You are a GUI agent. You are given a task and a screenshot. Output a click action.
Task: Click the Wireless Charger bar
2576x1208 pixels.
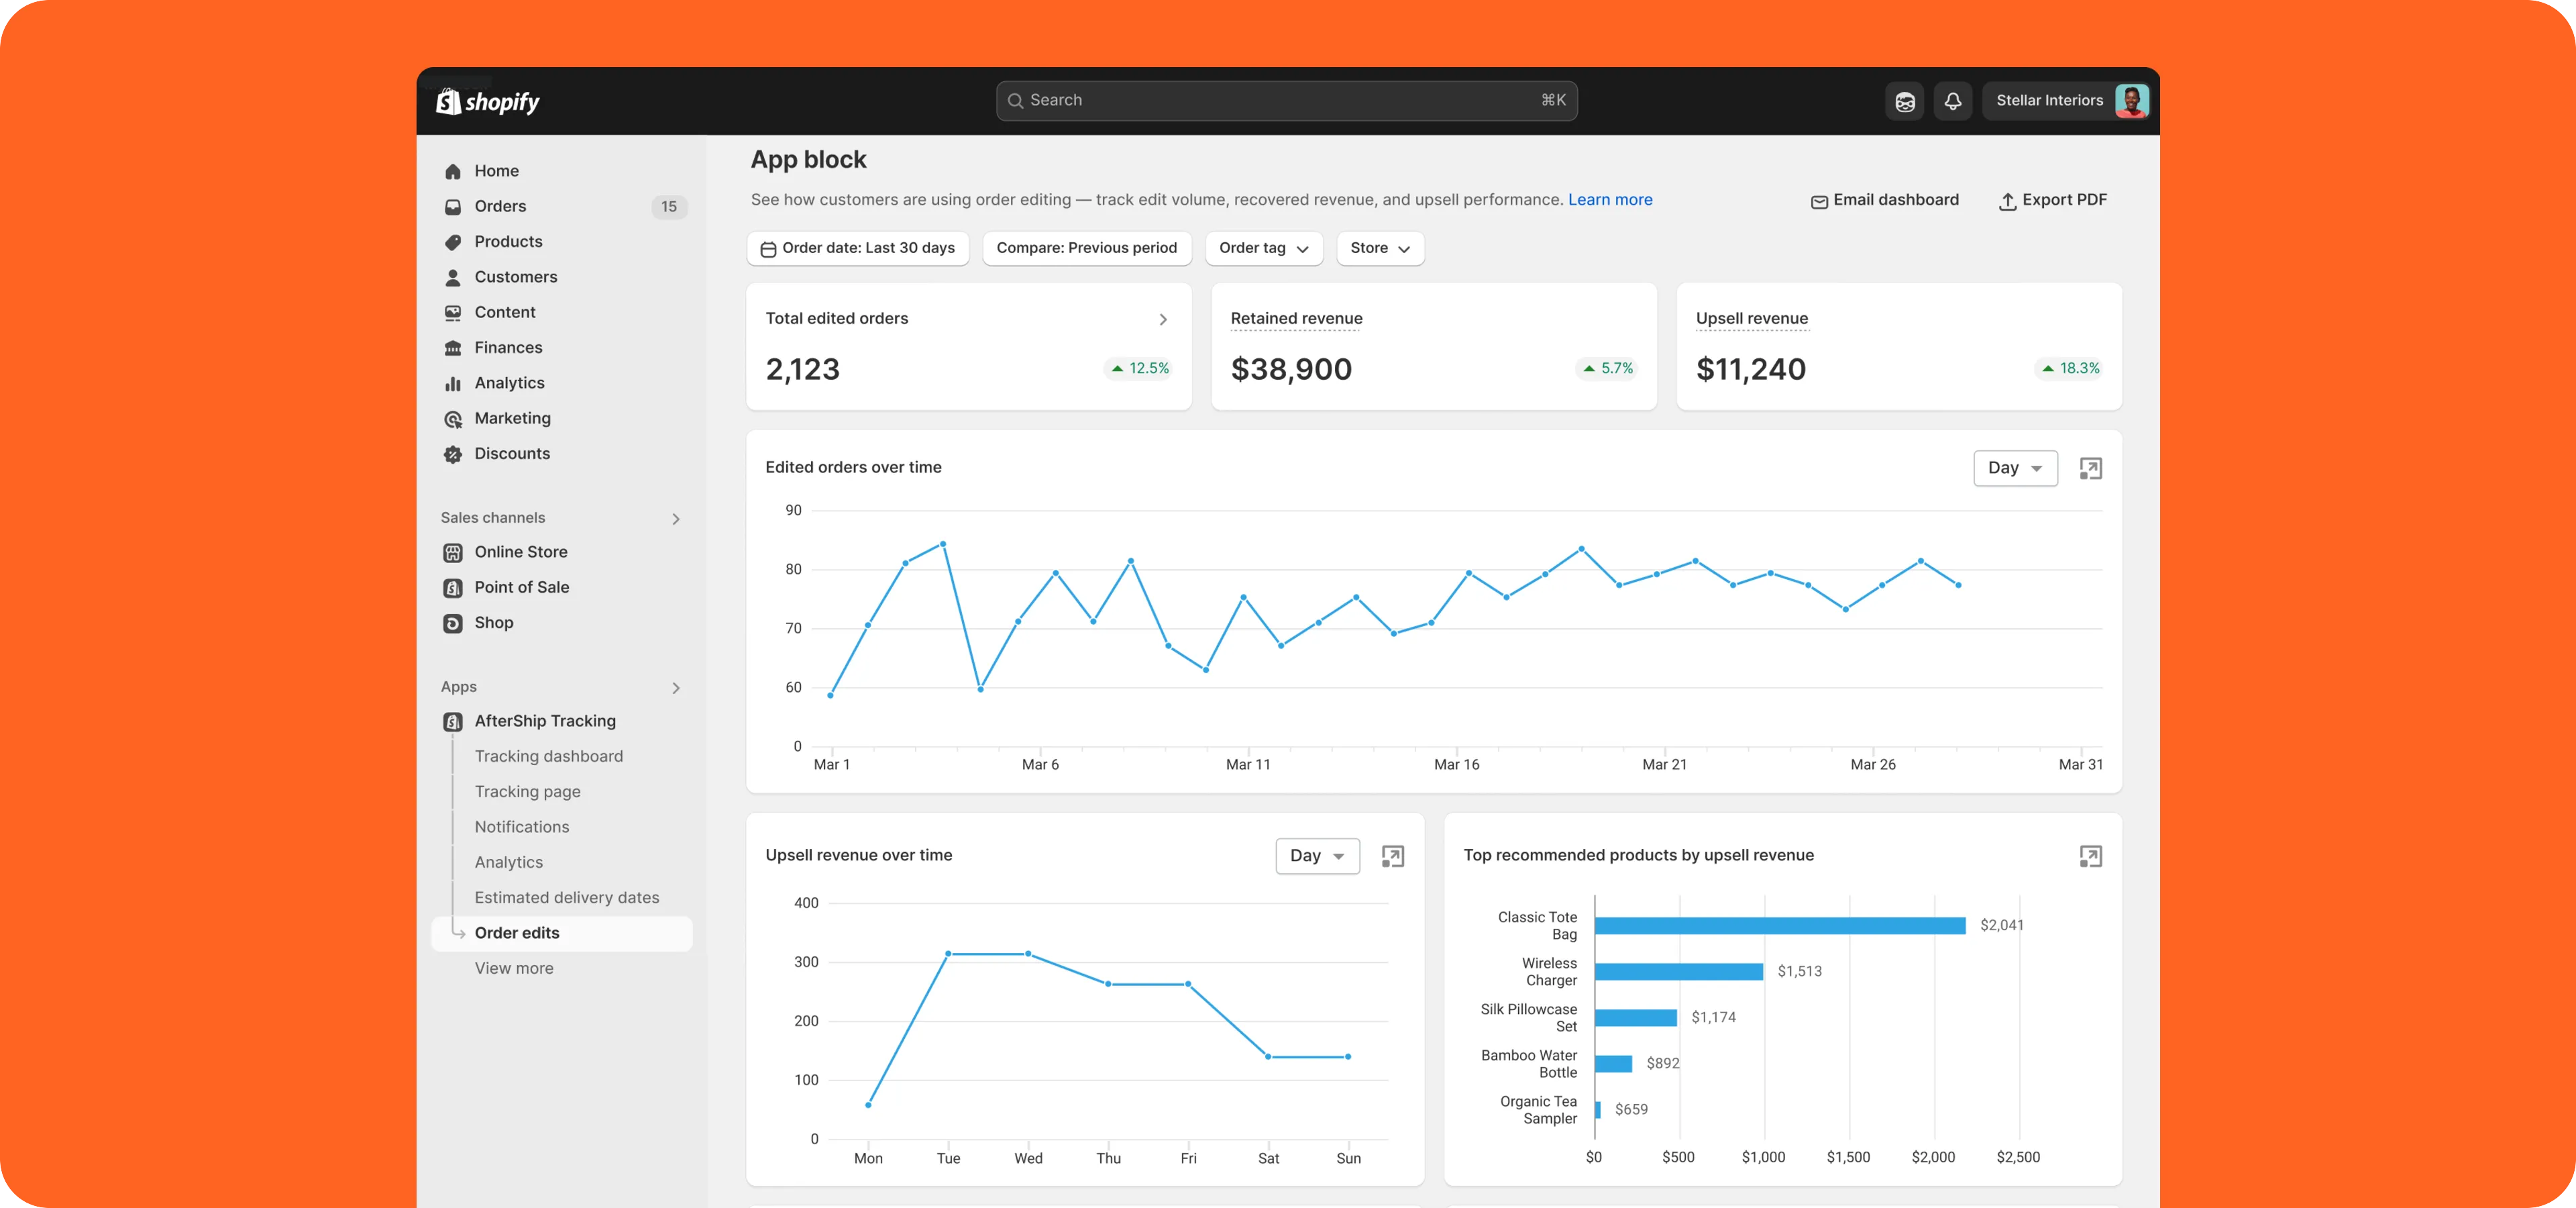tap(1678, 972)
